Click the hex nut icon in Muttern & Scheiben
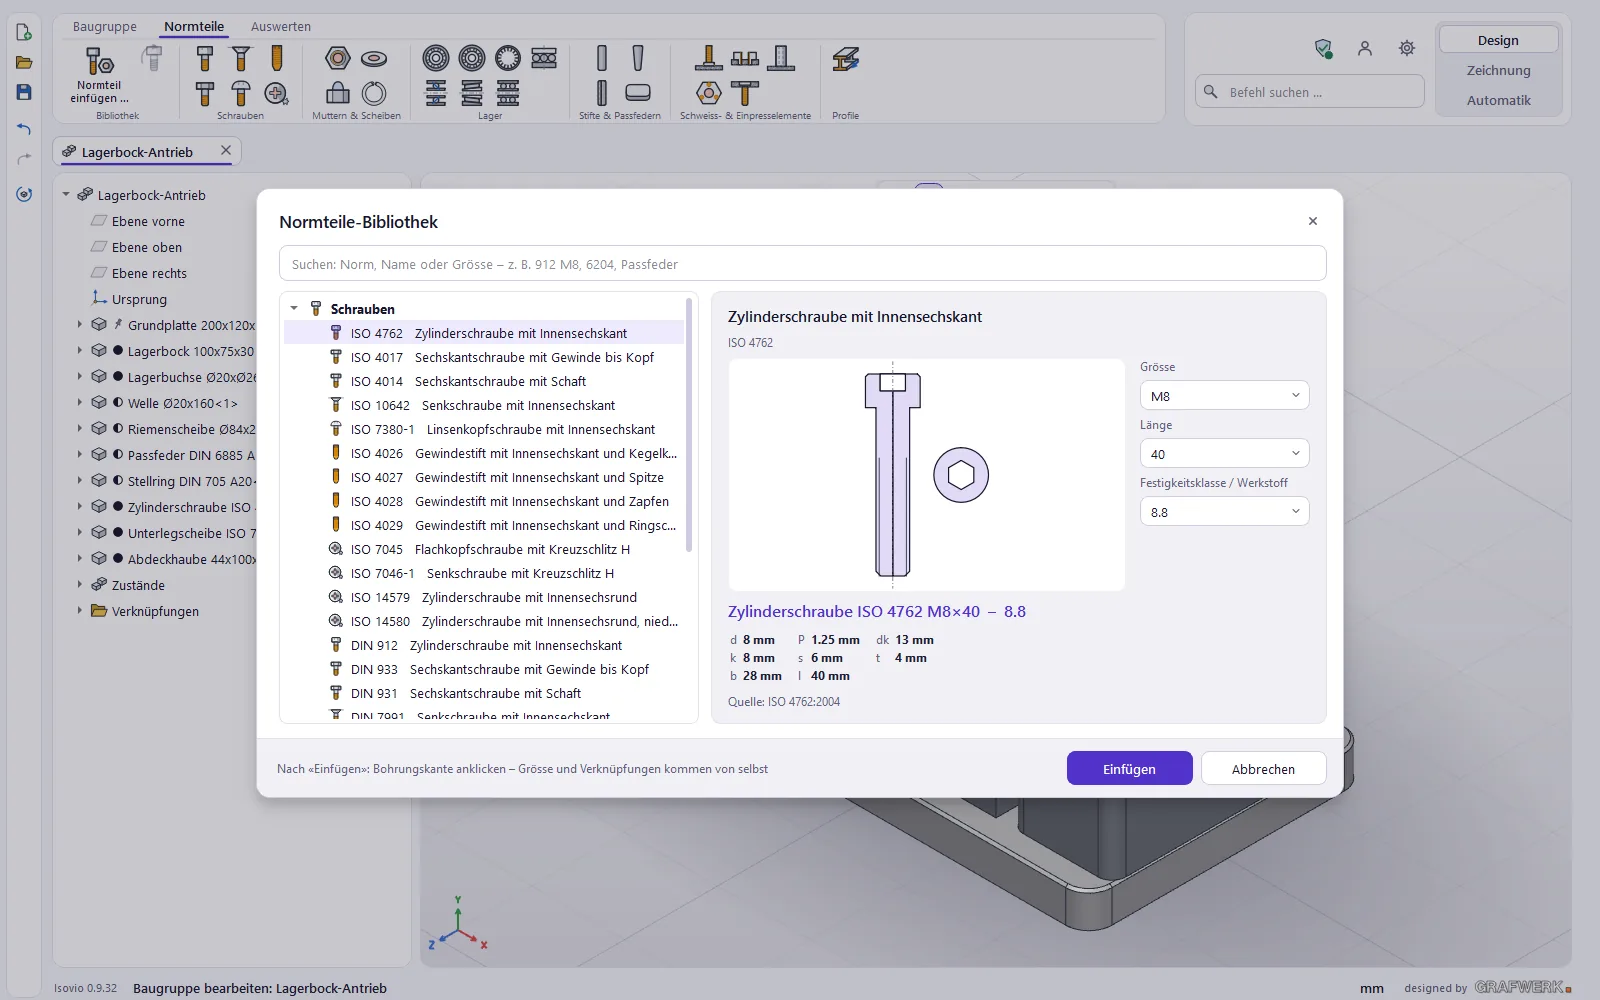This screenshot has height=1000, width=1600. point(338,58)
